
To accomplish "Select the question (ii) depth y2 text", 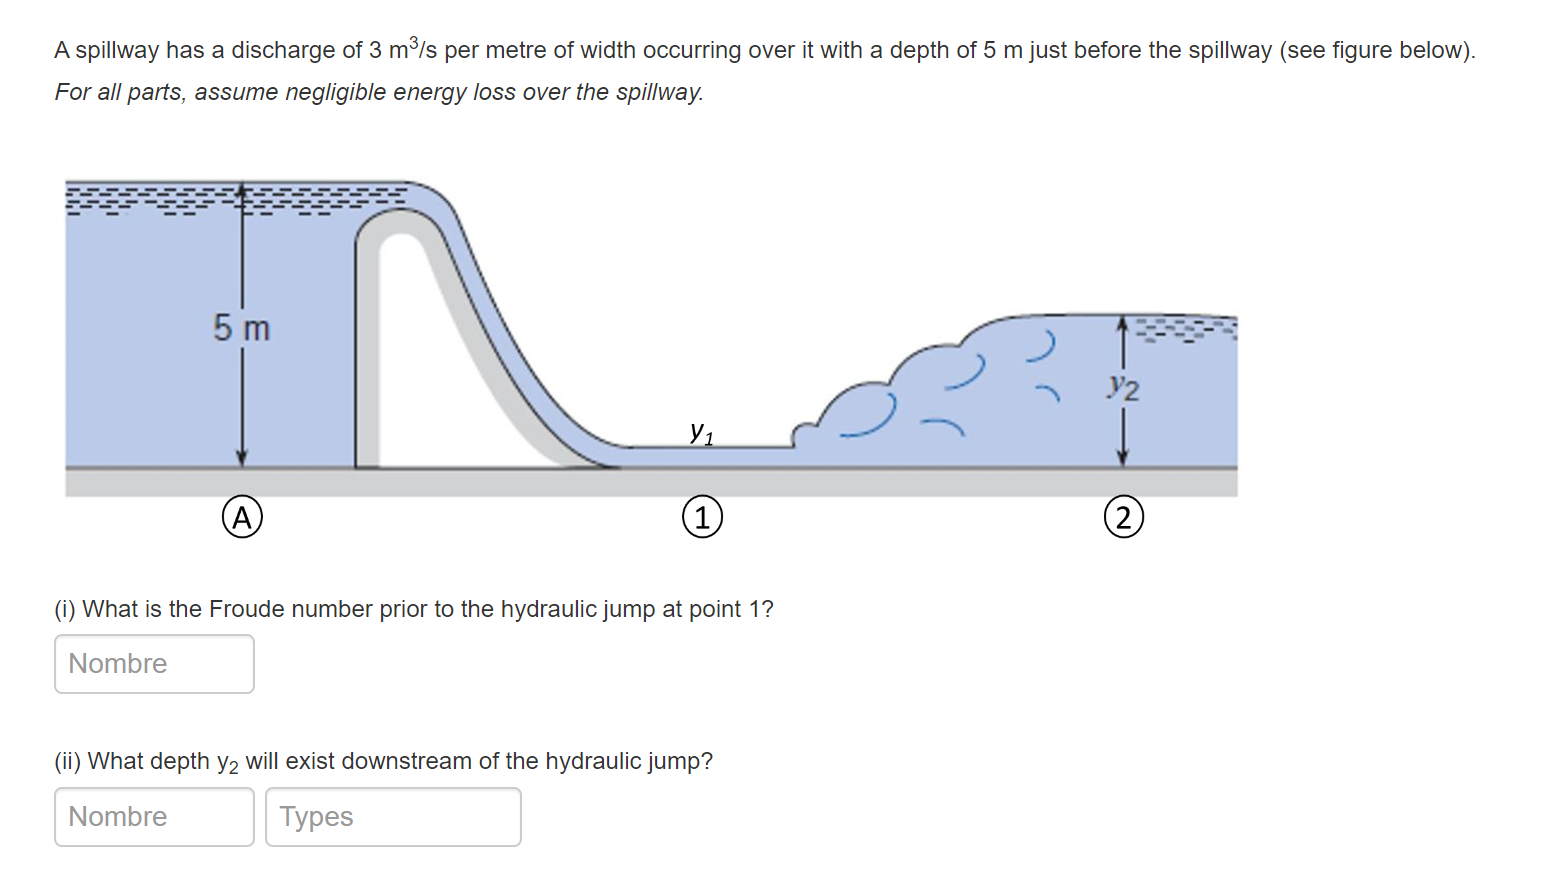I will point(384,760).
